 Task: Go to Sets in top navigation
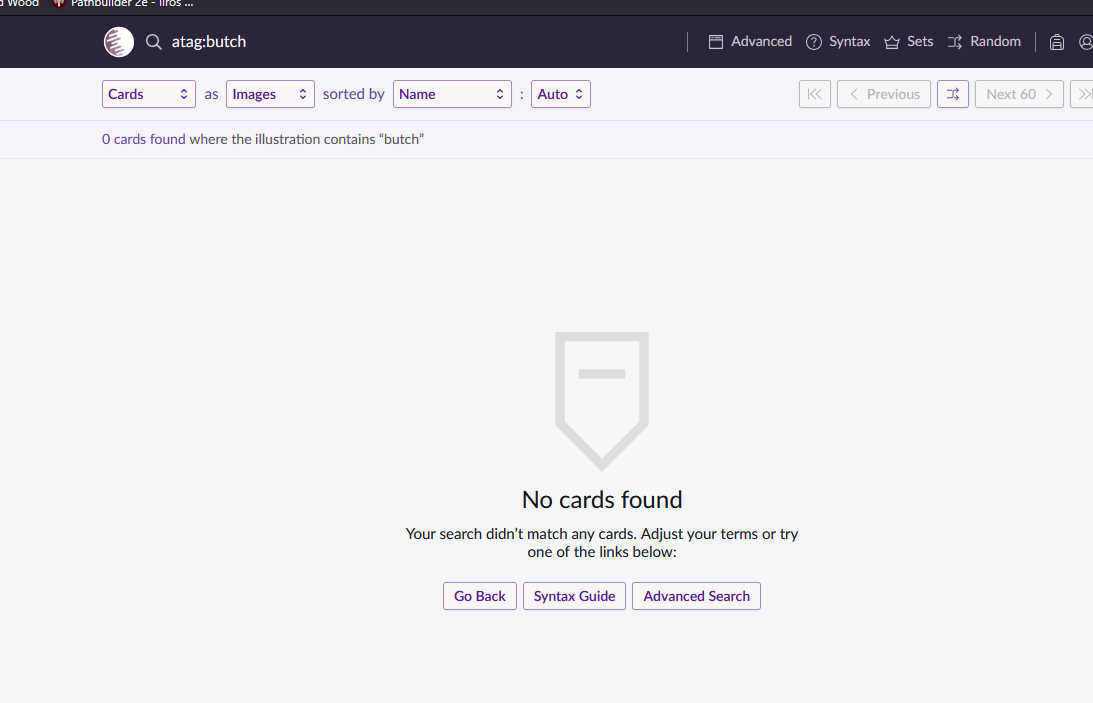tap(908, 42)
